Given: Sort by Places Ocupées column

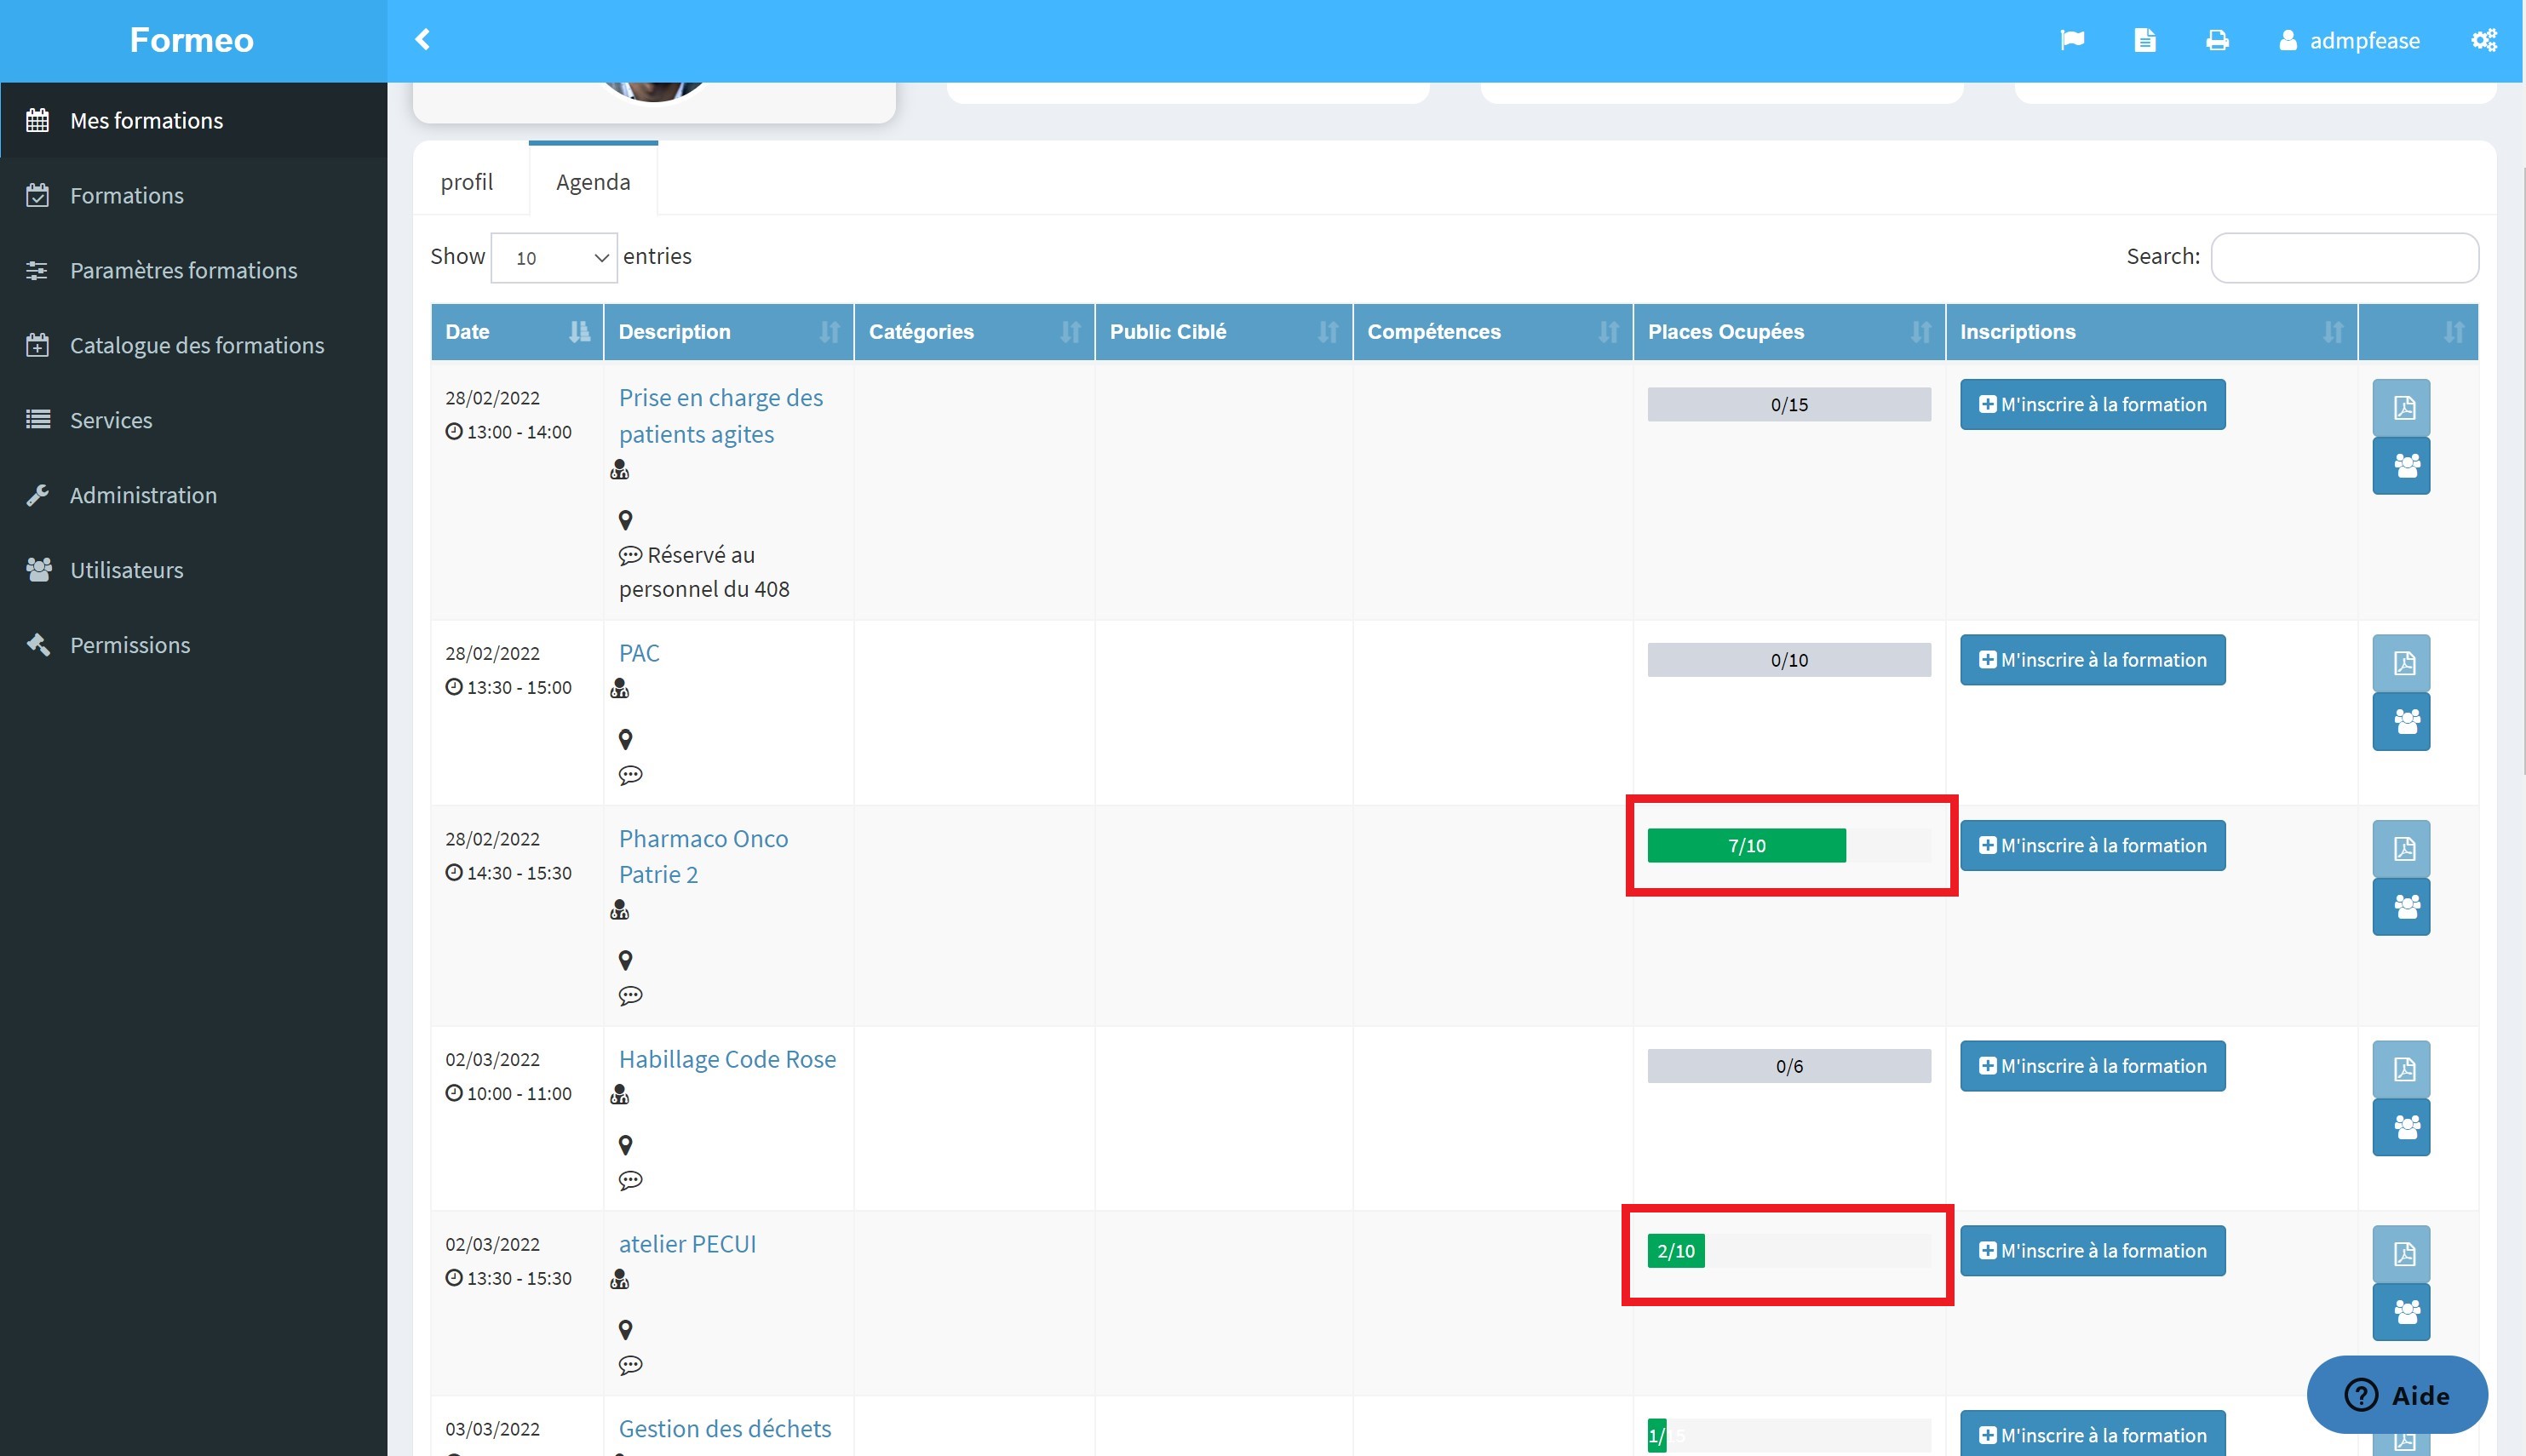Looking at the screenshot, I should [1789, 332].
